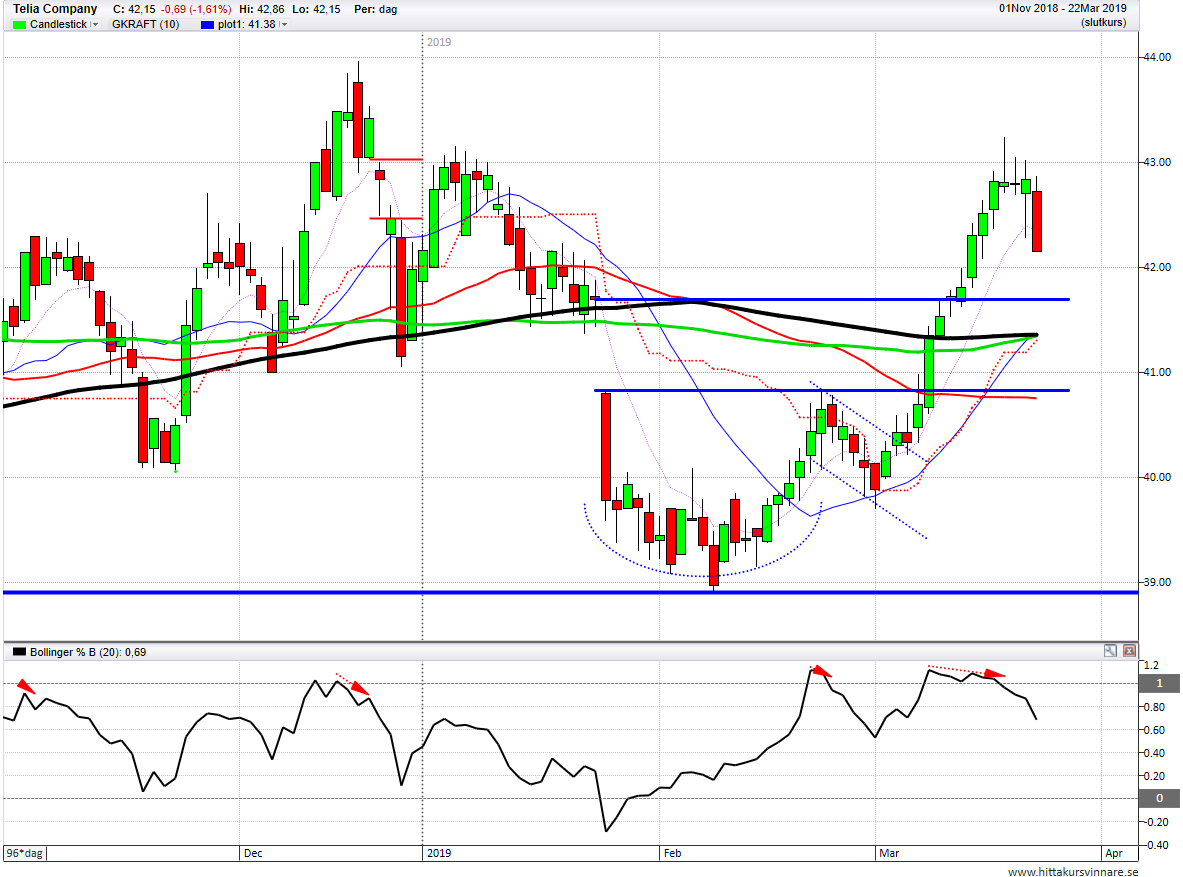
Task: Click the 2019 label on bottom time axis
Action: click(x=439, y=853)
